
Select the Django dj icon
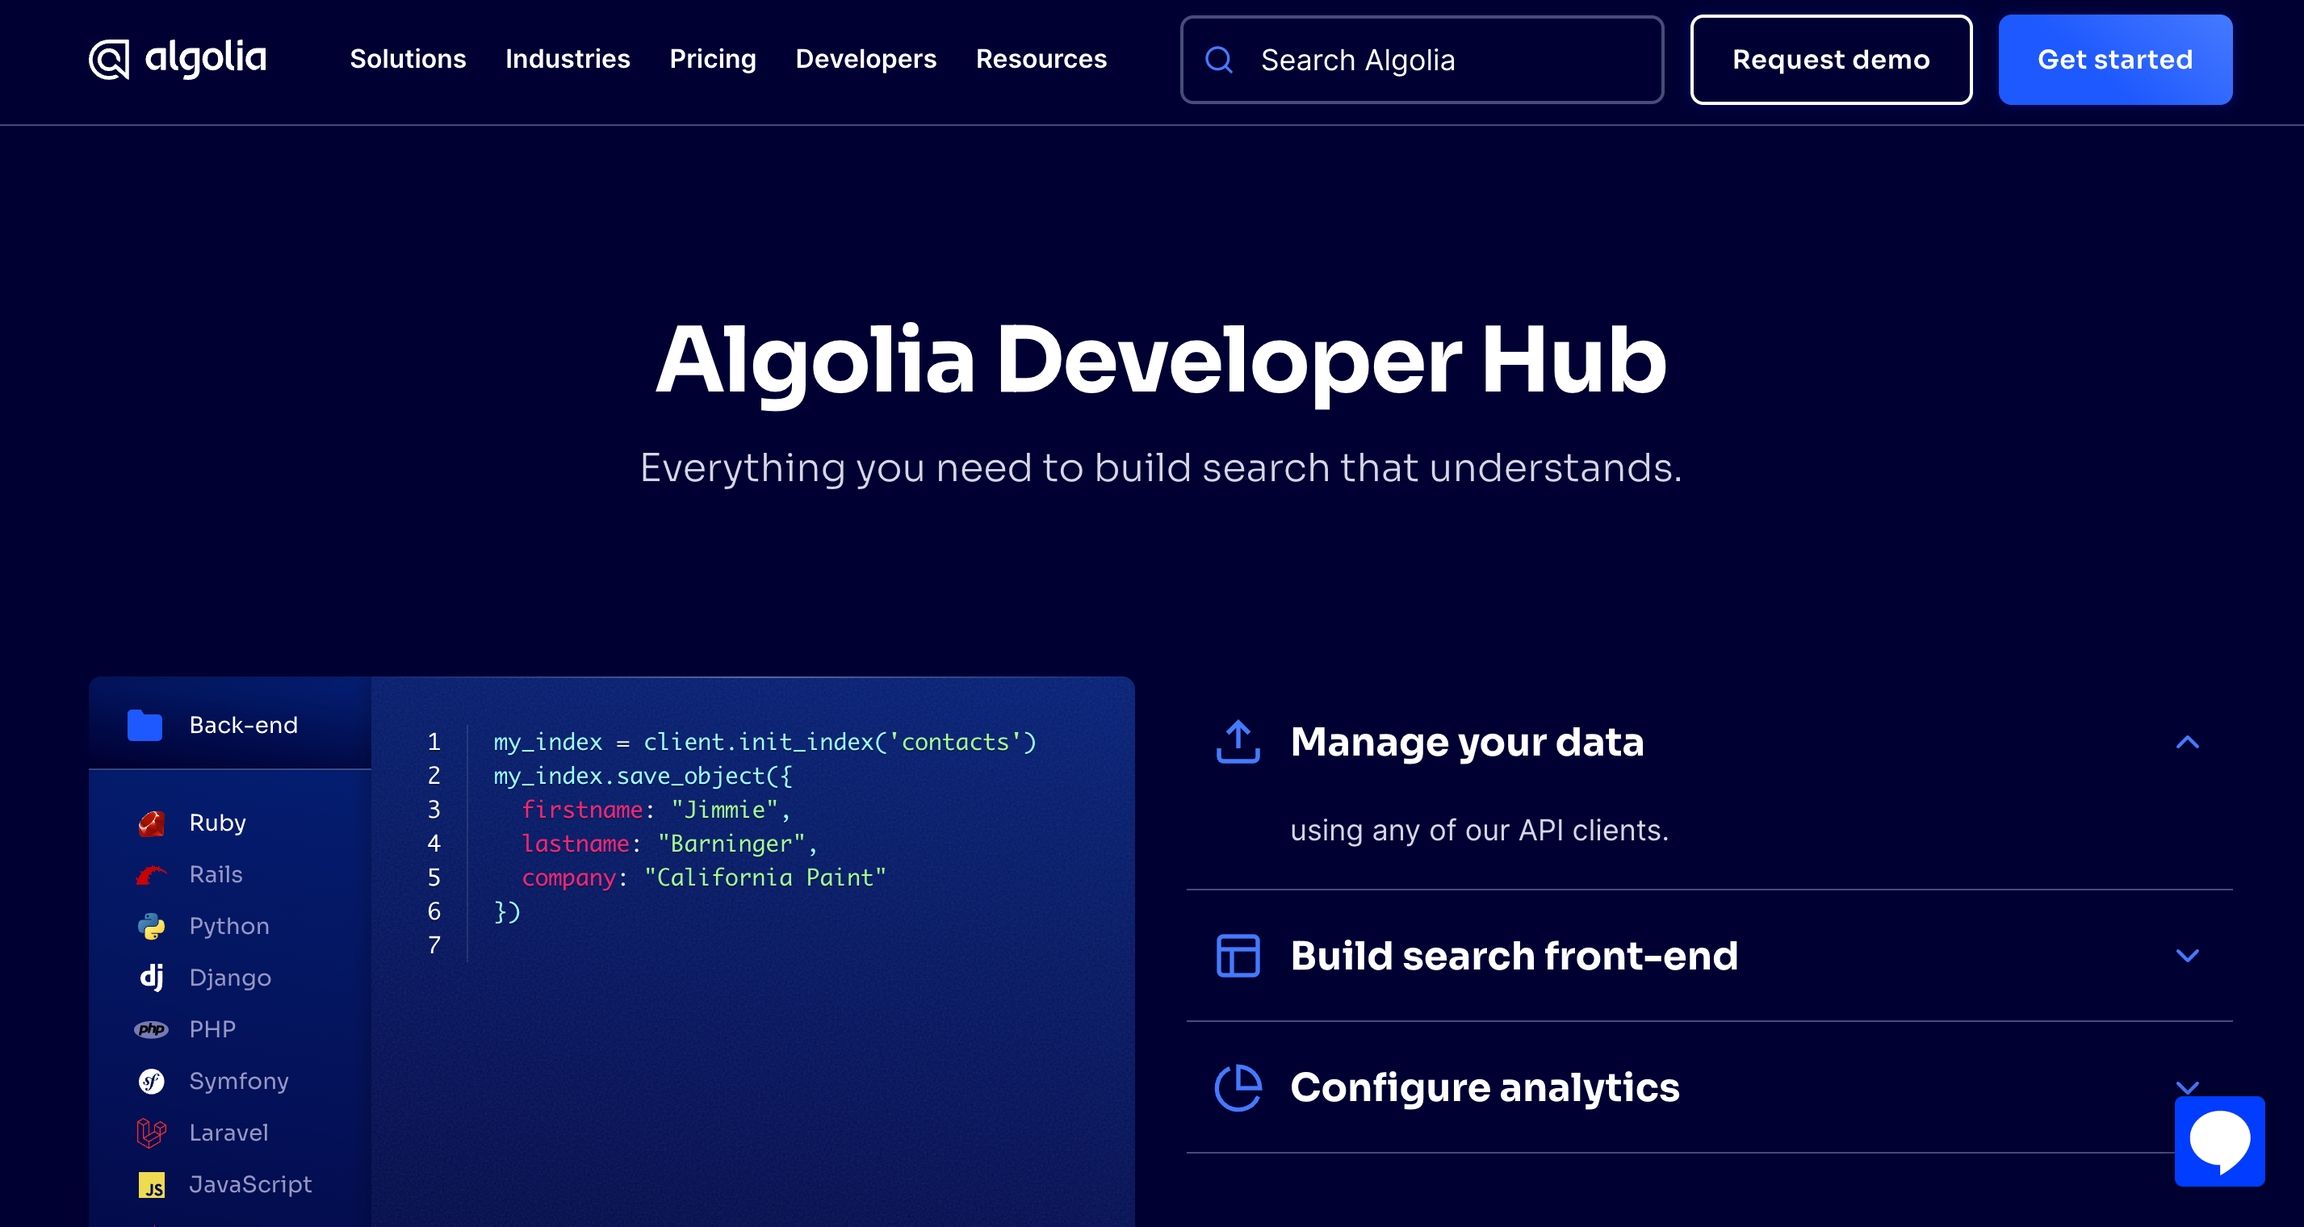(151, 977)
